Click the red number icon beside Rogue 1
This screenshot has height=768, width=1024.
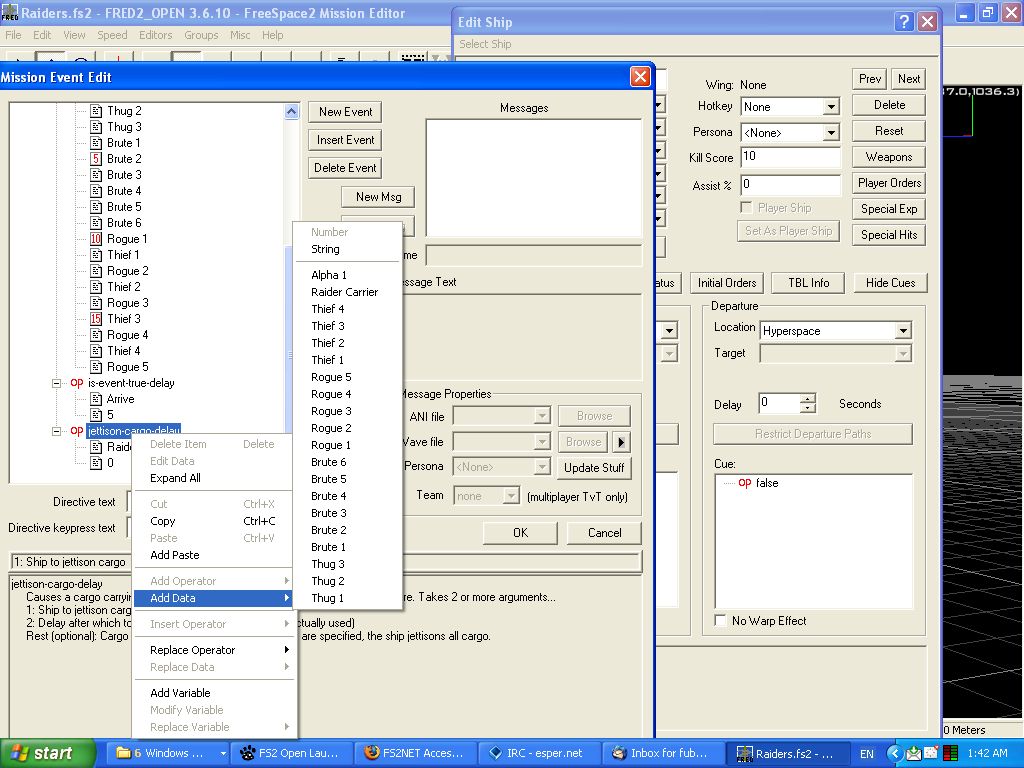[96, 239]
